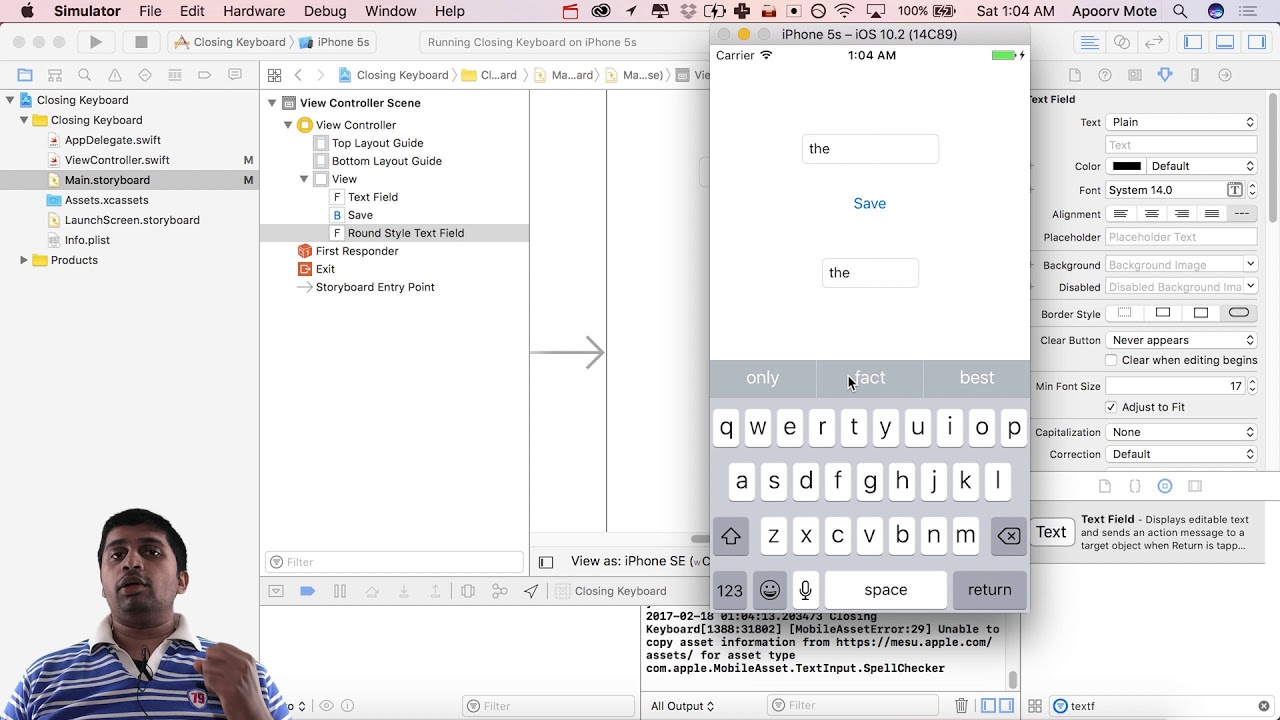Show the code snippet library braces icon
1280x720 pixels.
coord(1135,486)
